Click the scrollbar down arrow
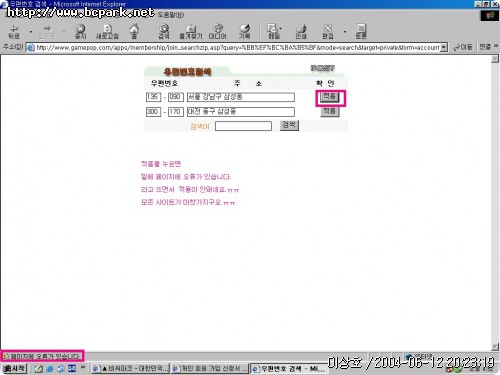The height and width of the screenshot is (375, 500). [495, 347]
